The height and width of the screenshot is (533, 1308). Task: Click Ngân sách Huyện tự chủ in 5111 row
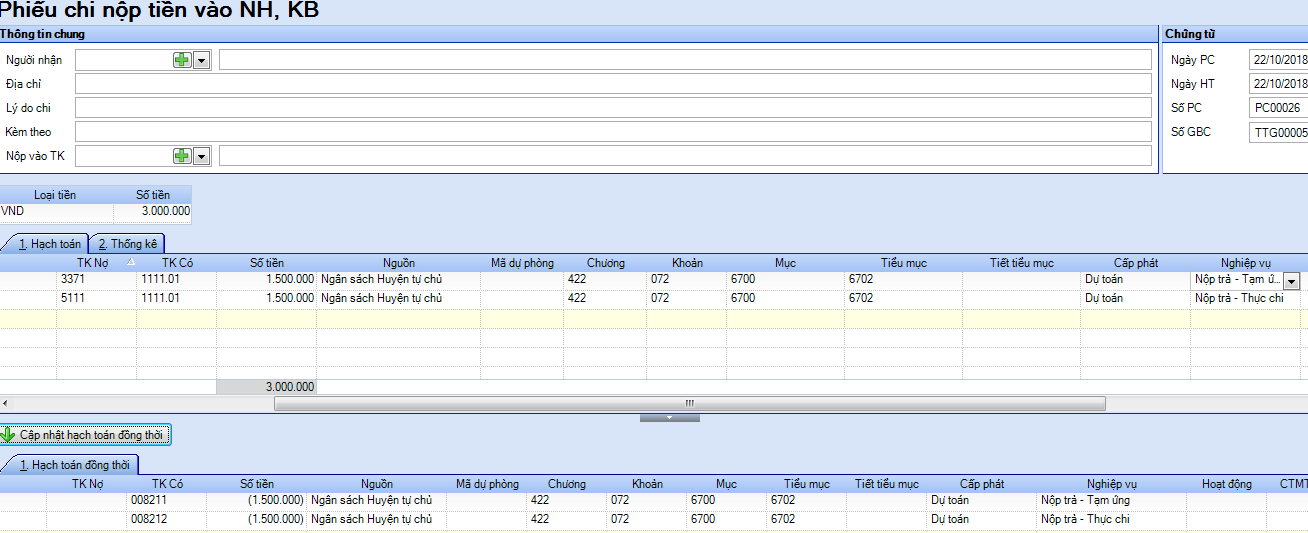398,299
